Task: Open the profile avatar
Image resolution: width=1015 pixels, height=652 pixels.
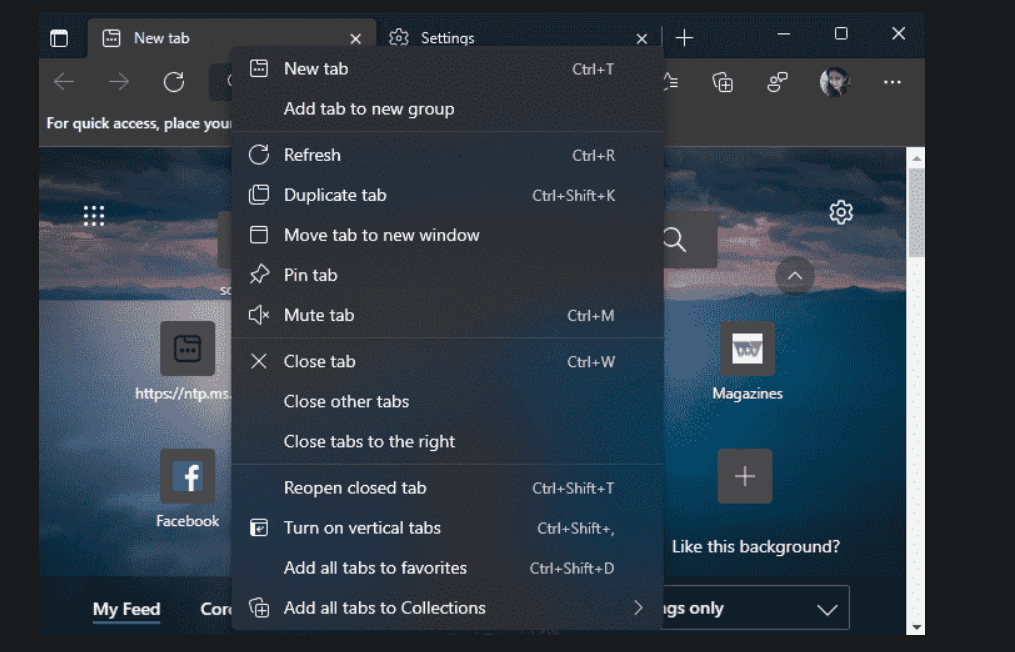Action: coord(834,82)
